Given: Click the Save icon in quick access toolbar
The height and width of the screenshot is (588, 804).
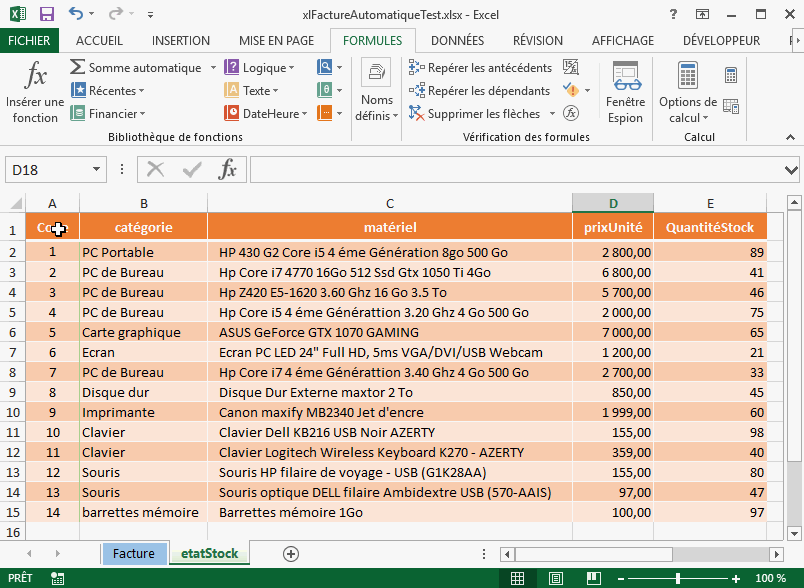Looking at the screenshot, I should pos(47,14).
